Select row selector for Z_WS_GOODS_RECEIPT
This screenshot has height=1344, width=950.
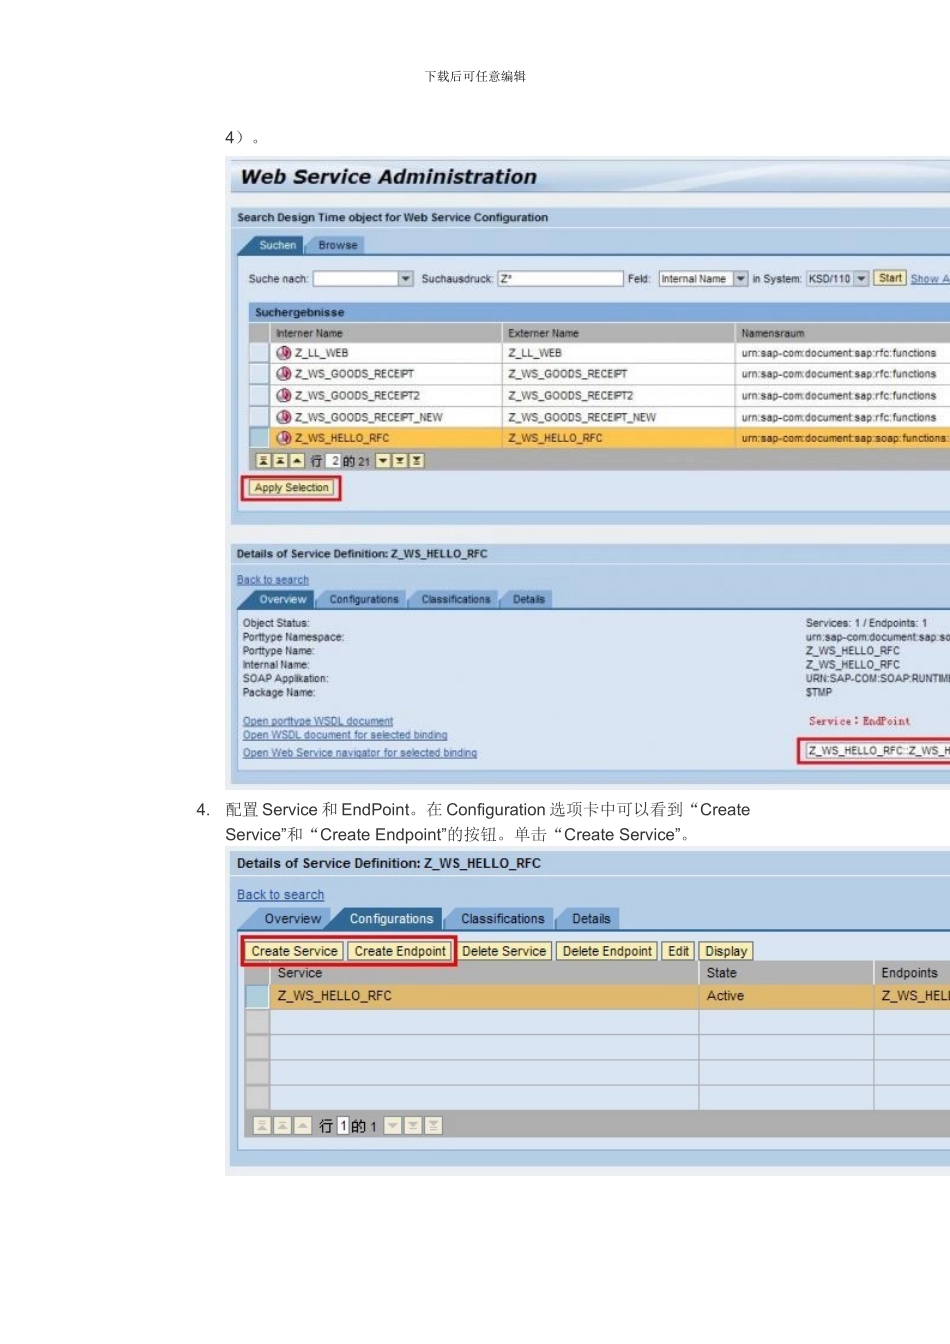pyautogui.click(x=259, y=374)
